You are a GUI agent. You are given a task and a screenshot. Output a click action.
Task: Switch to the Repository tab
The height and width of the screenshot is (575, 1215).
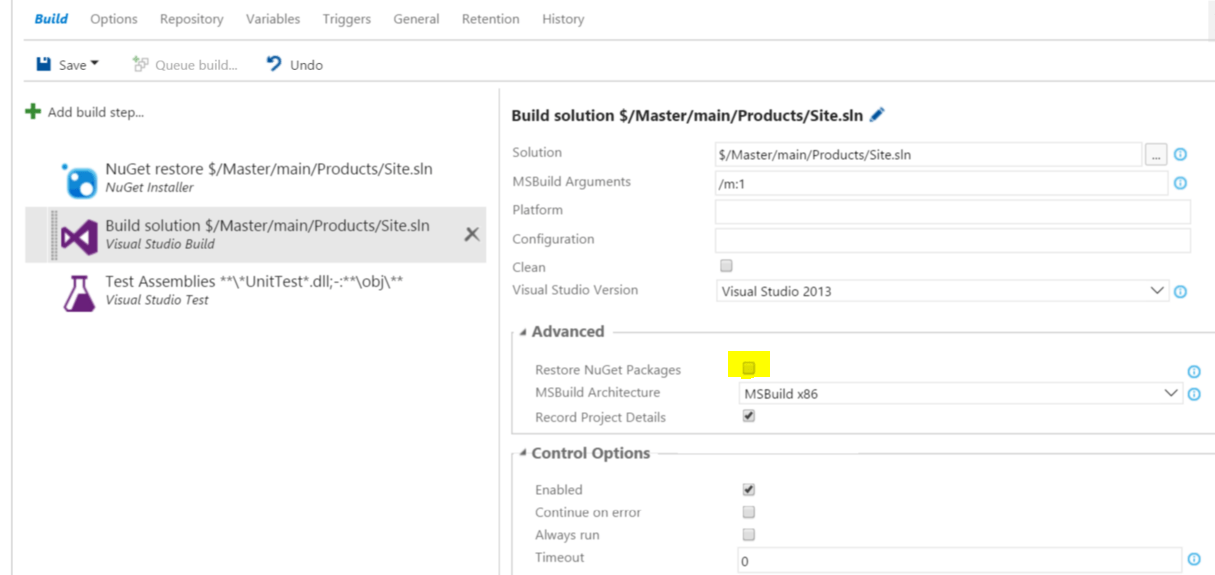click(x=191, y=19)
